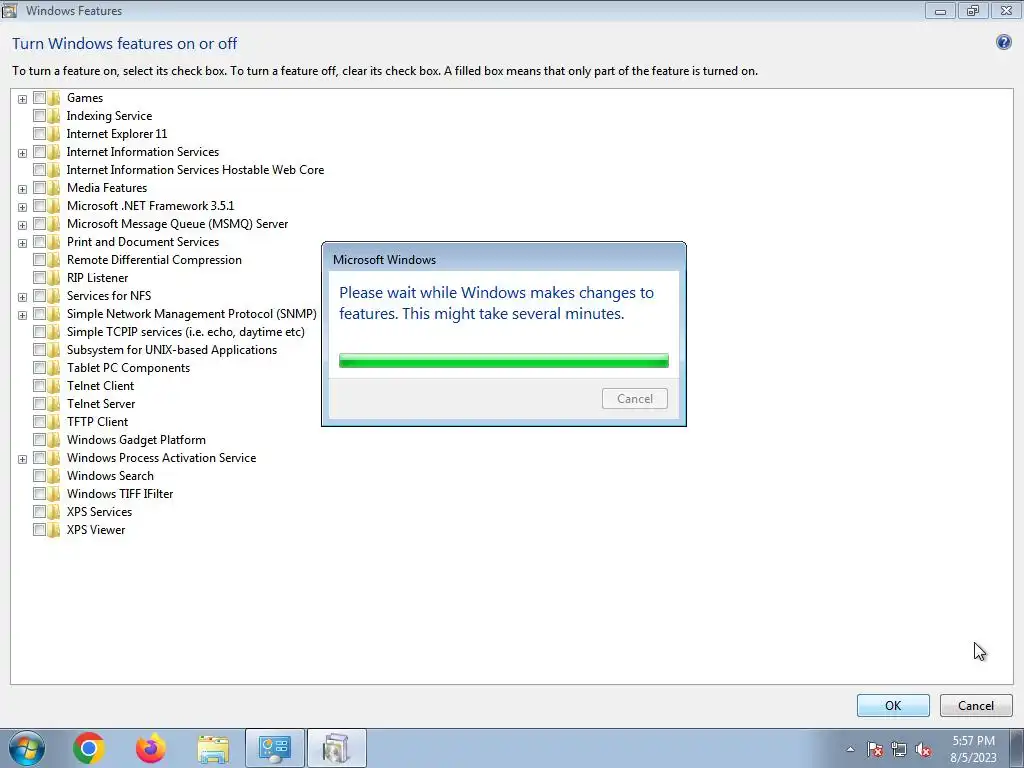Select Windows TIFF IFilter label
Viewport: 1024px width, 768px height.
[x=120, y=494]
